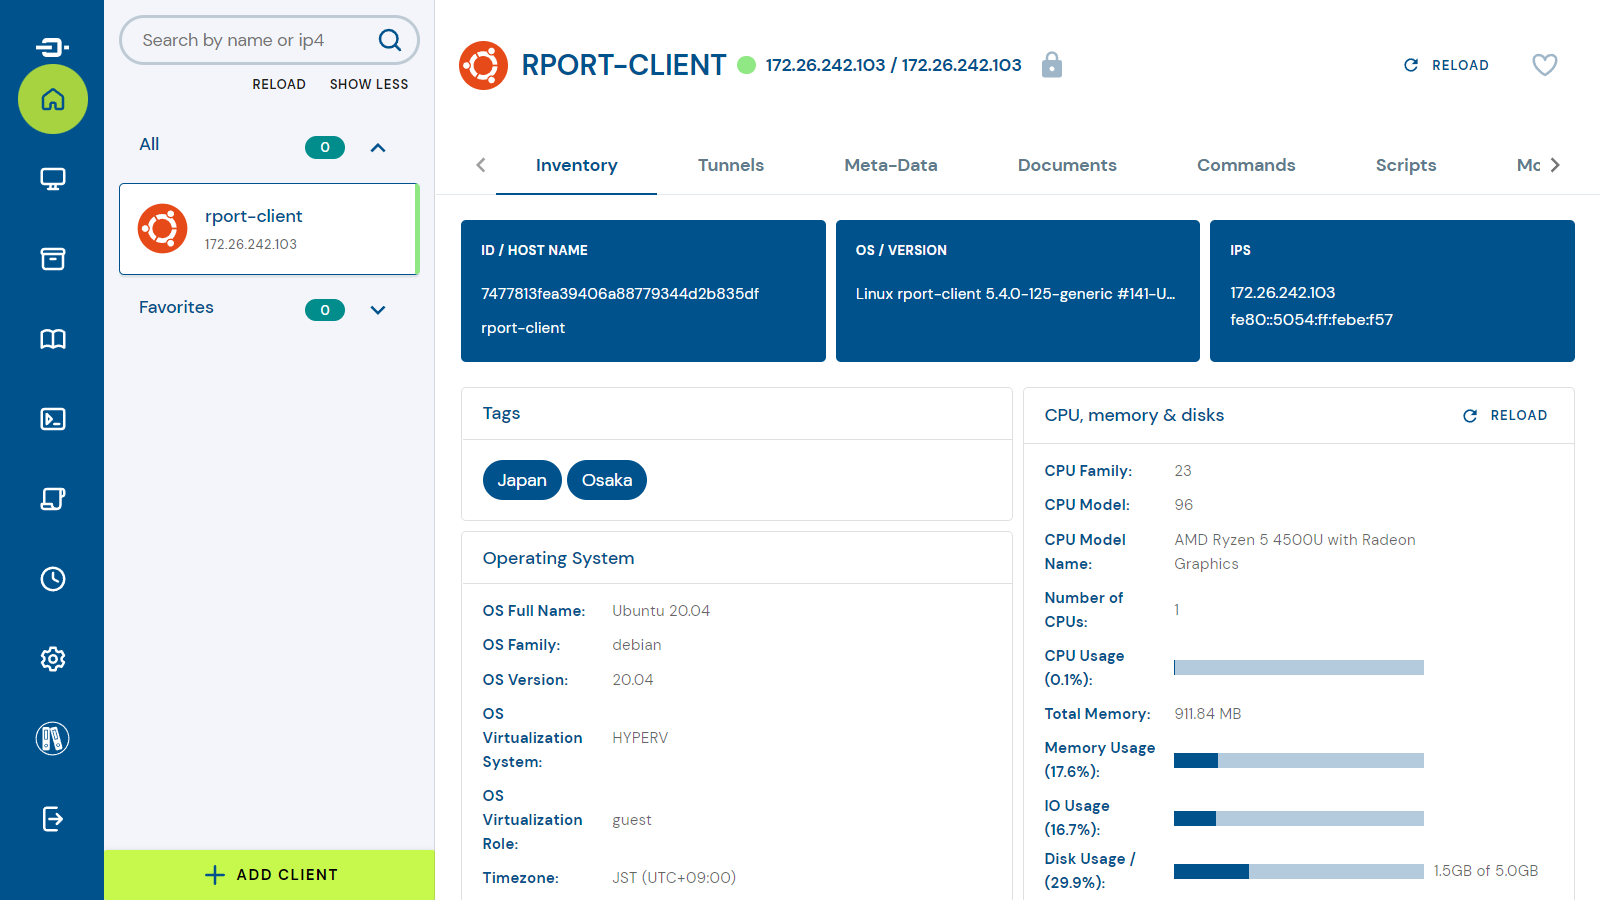Screen dimensions: 1600x900
Task: Click the Add Client button
Action: 270,875
